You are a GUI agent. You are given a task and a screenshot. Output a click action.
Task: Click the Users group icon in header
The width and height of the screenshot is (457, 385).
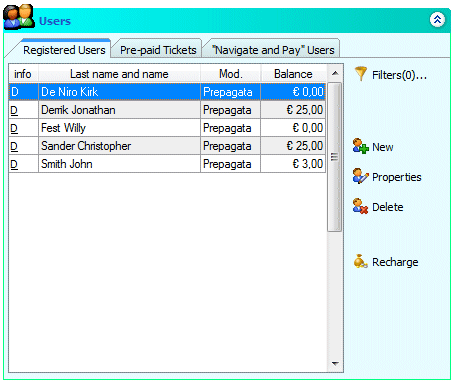coord(19,17)
